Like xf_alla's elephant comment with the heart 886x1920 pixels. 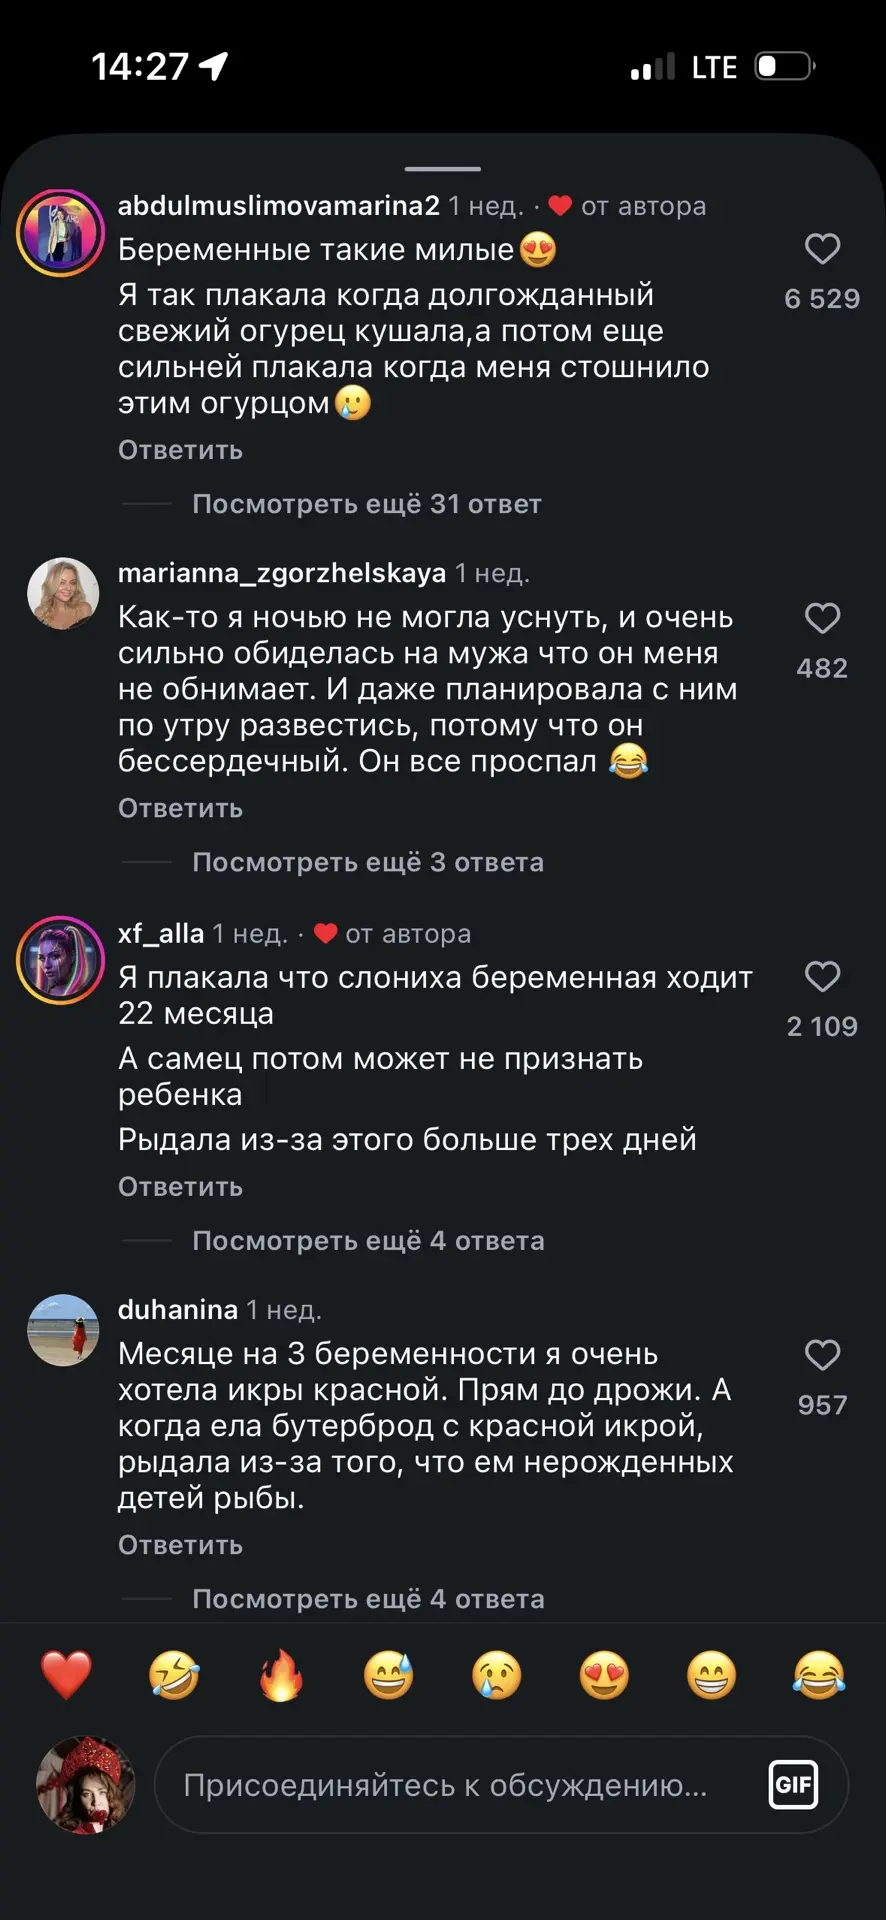(x=822, y=976)
